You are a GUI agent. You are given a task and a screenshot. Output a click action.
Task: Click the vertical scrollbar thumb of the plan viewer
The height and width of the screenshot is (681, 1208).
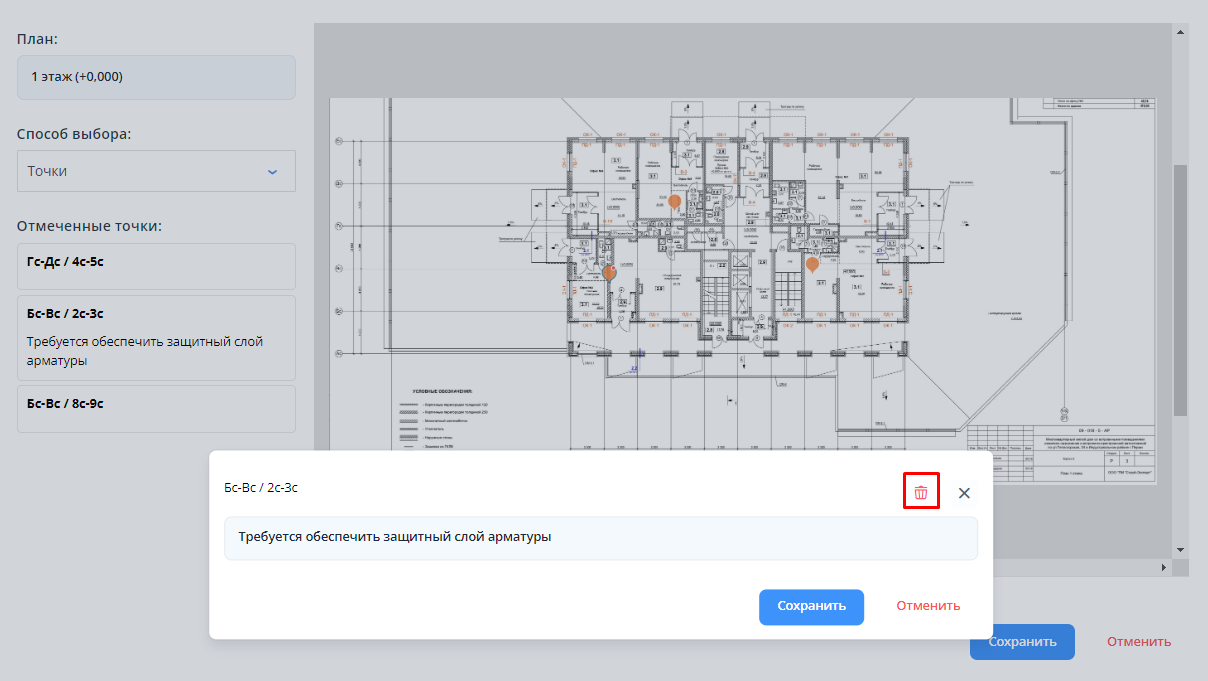pyautogui.click(x=1180, y=290)
